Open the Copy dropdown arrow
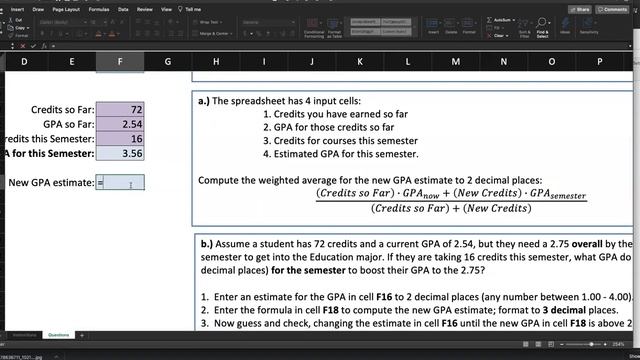 [28, 28]
